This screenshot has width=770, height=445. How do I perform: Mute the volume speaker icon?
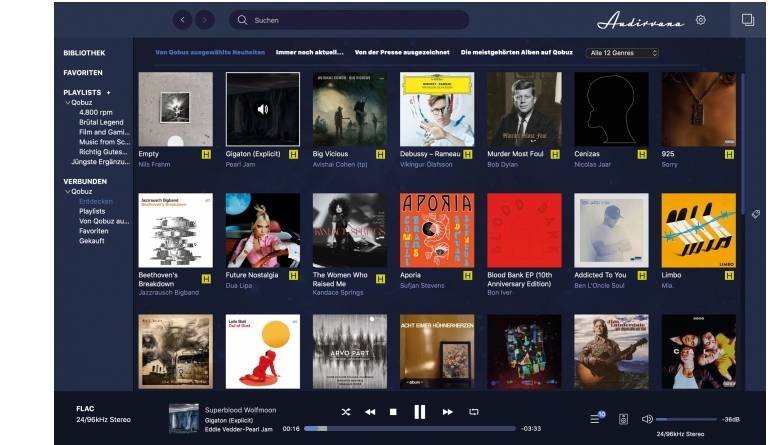click(647, 419)
